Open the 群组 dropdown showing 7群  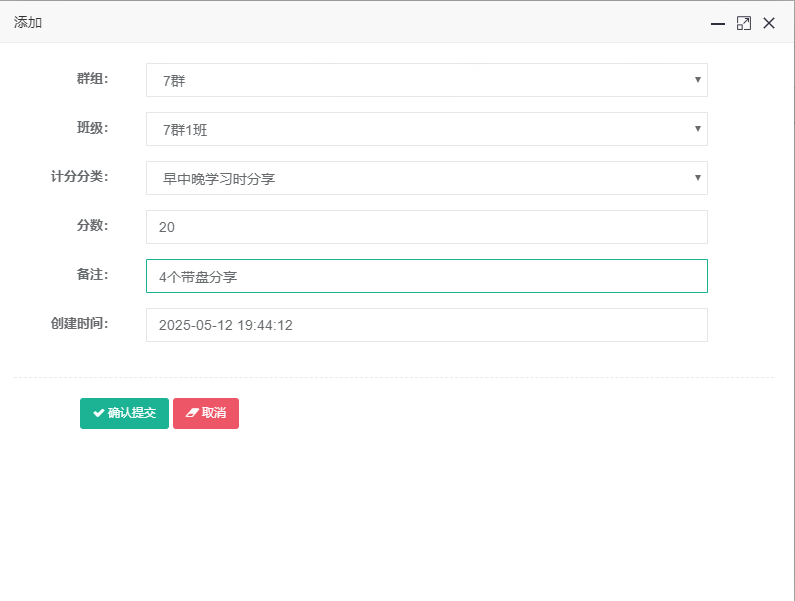[426, 80]
